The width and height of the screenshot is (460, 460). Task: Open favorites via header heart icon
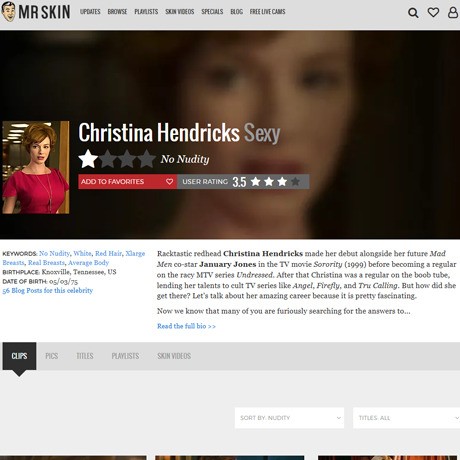tap(433, 13)
